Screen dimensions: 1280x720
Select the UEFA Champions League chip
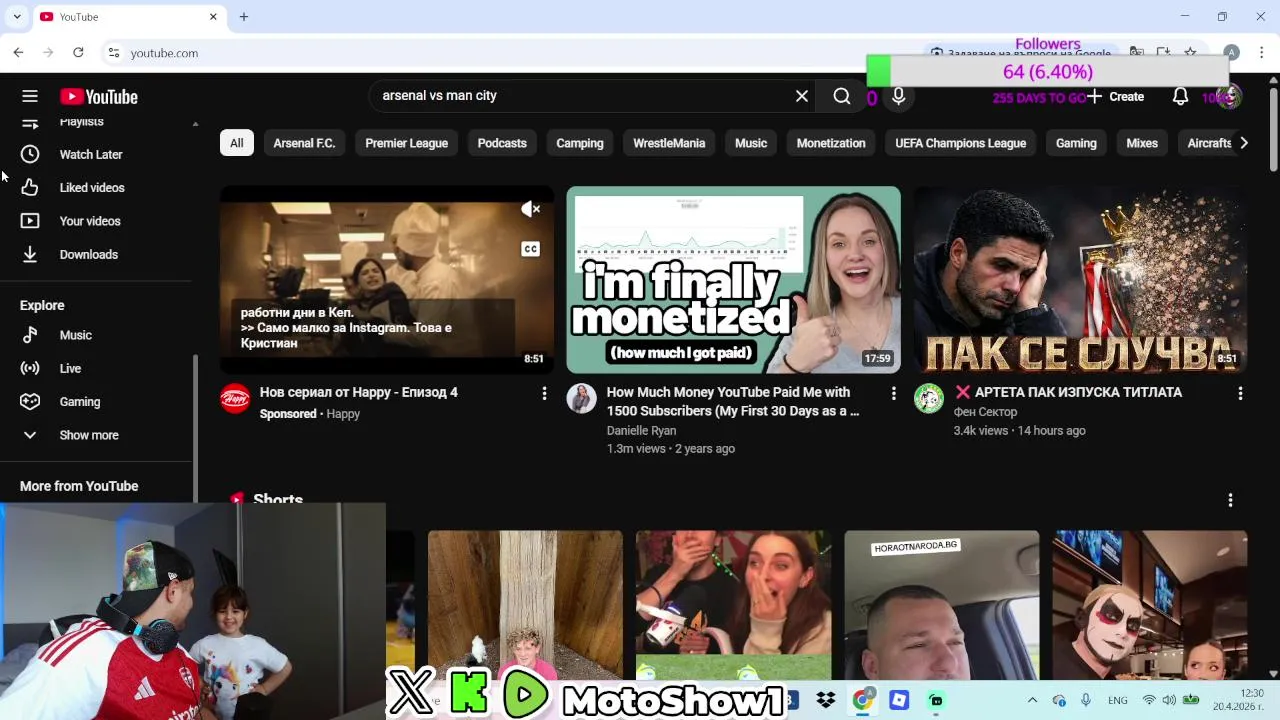pos(960,143)
